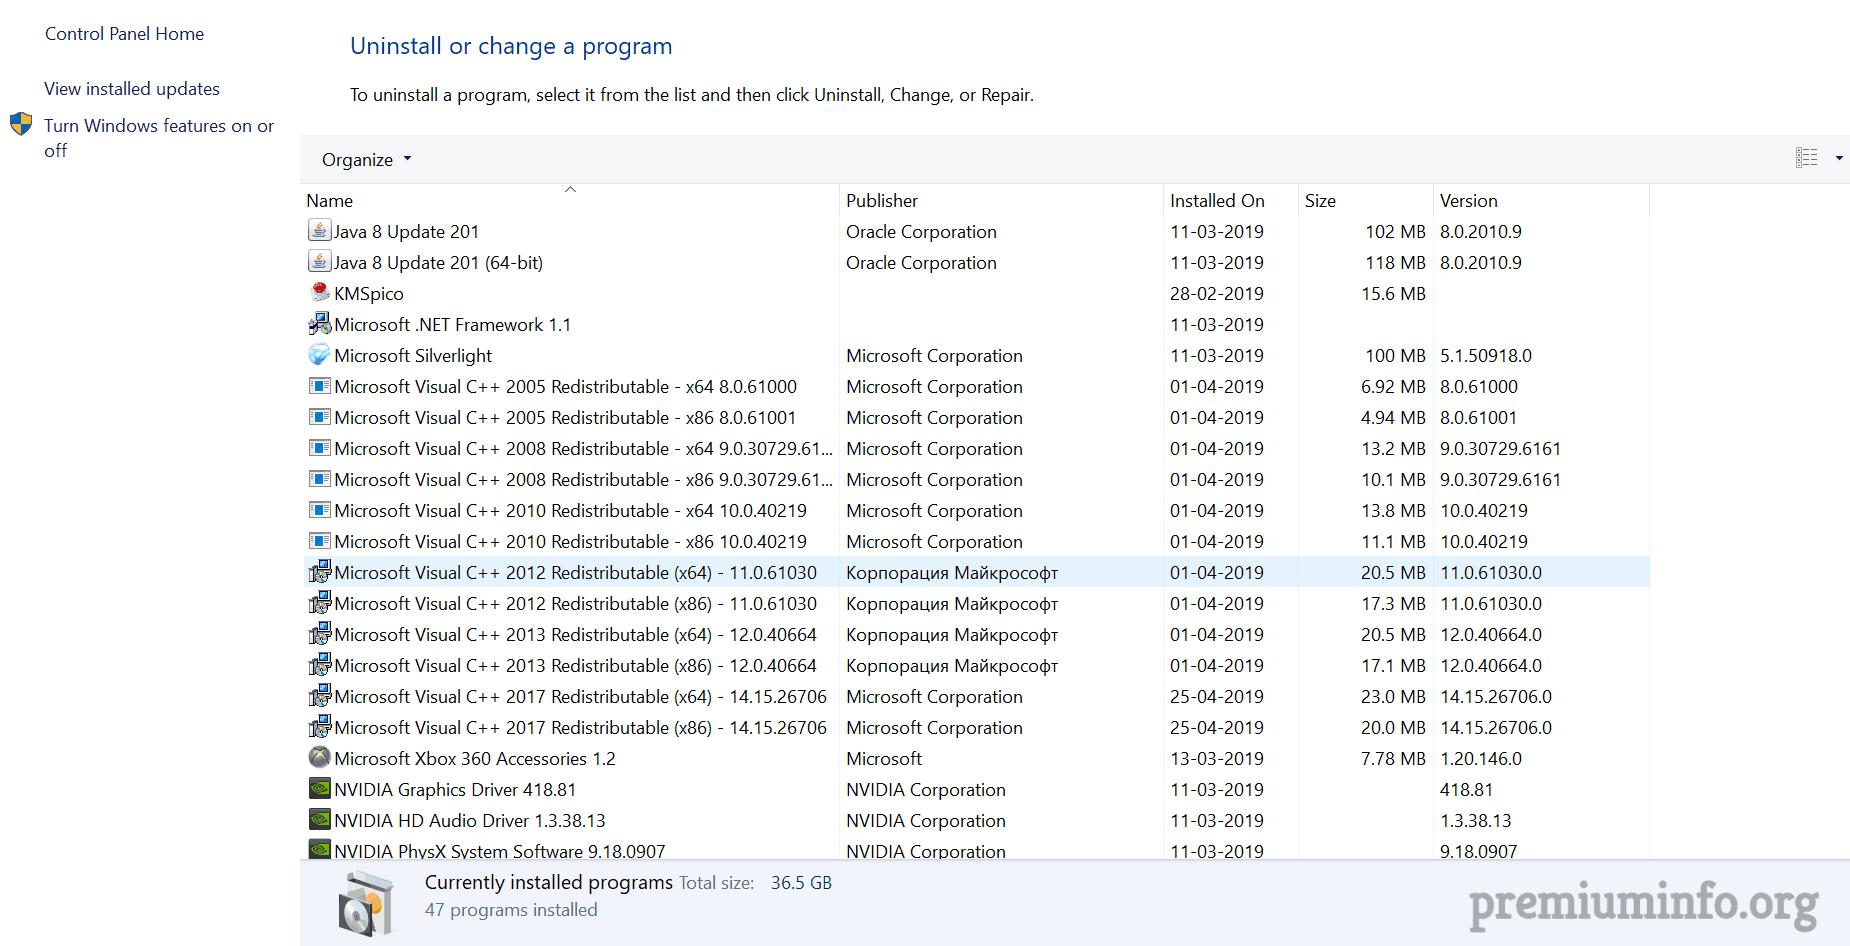The image size is (1850, 946).
Task: Select NVIDIA HD Audio Driver 1.3.38.13 entry
Action: [x=470, y=821]
